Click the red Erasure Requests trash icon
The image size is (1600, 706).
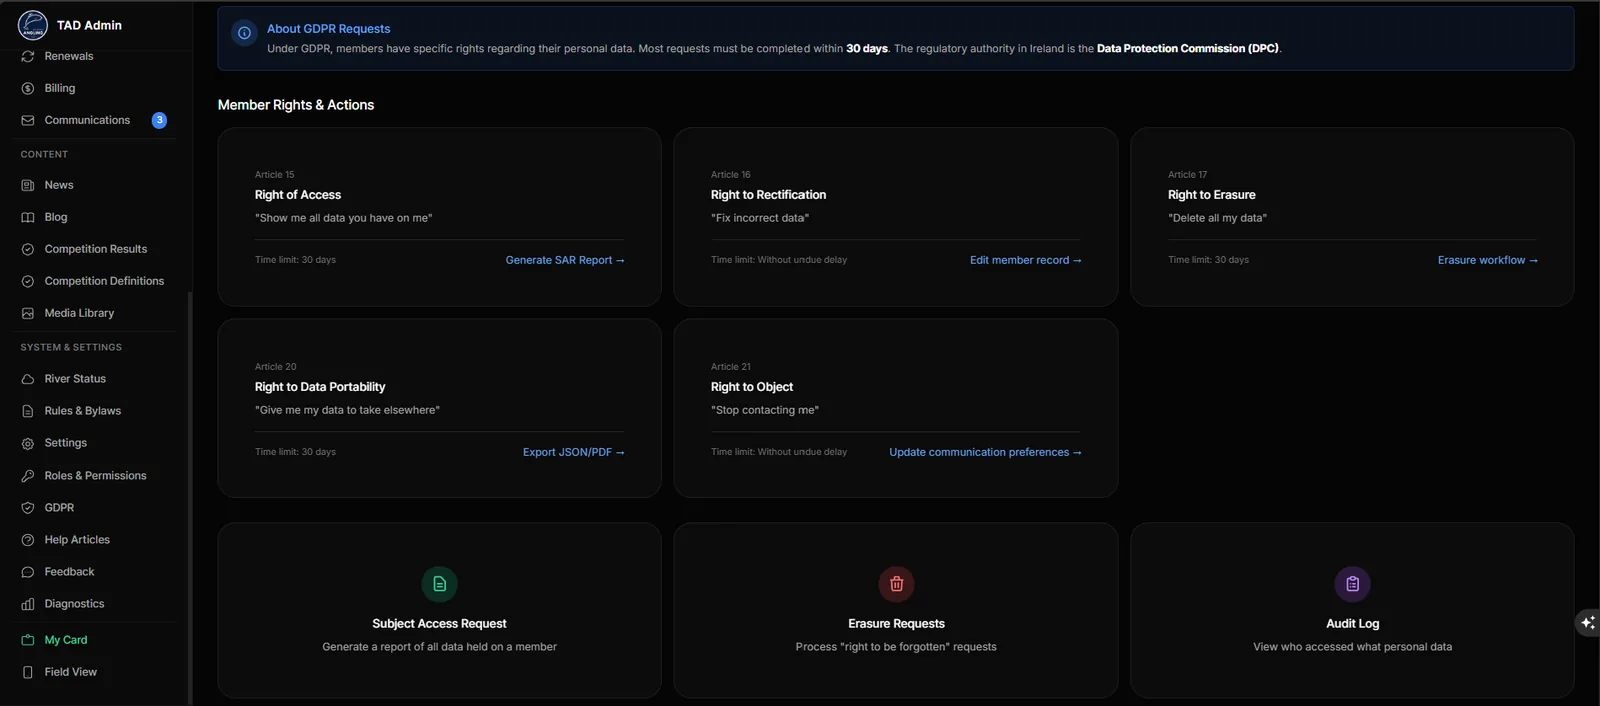896,584
